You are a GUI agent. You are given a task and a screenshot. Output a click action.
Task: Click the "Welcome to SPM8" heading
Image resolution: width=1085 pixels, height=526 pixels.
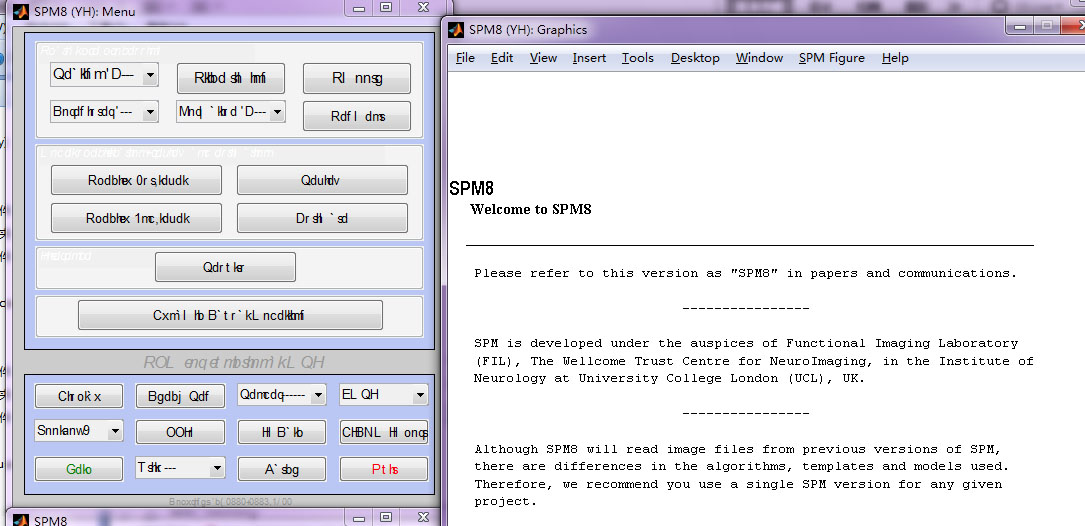coord(531,209)
